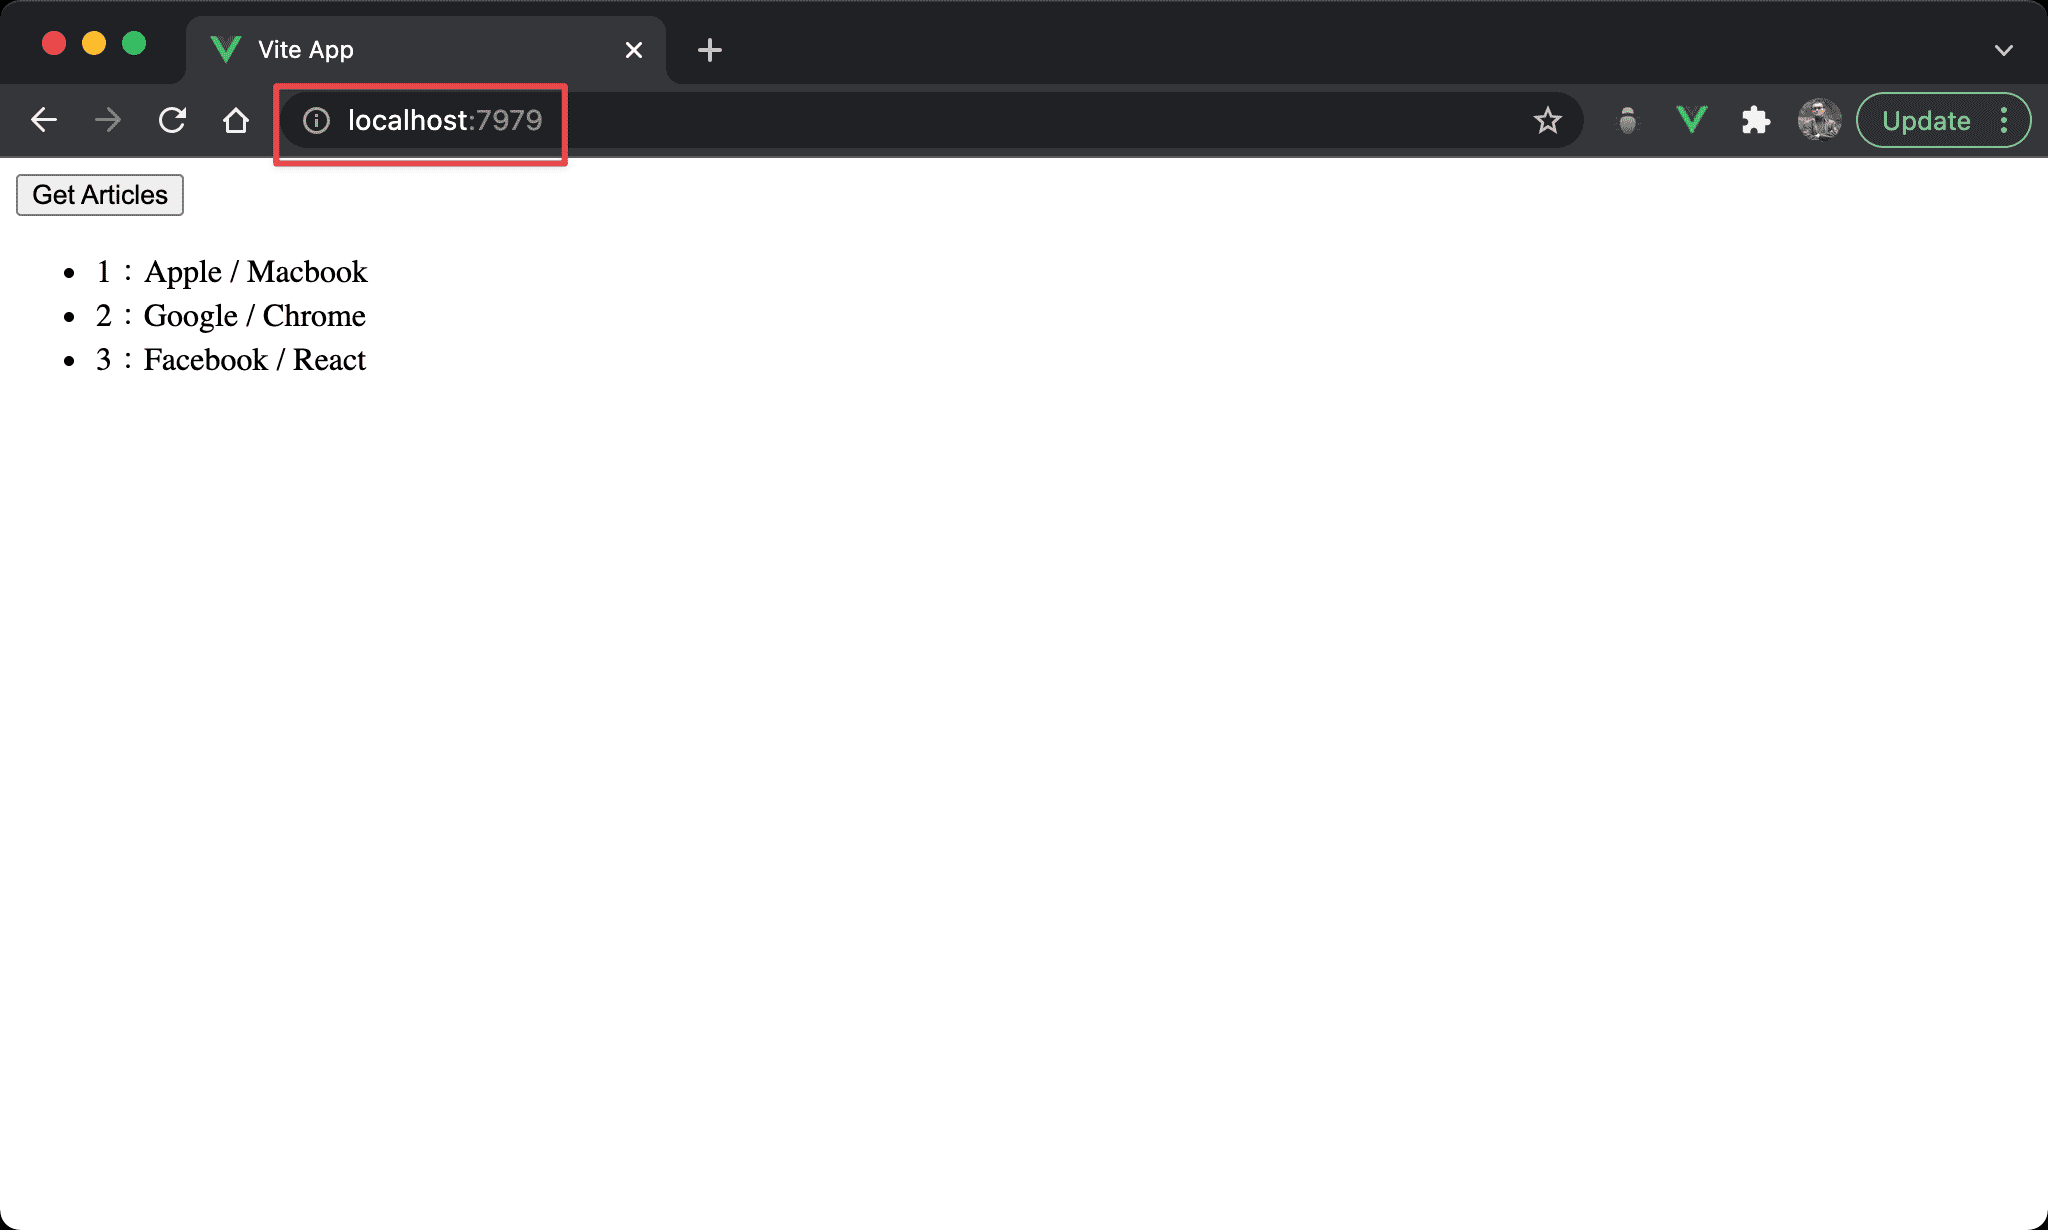Click the extensions puzzle icon
Viewport: 2048px width, 1230px height.
tap(1753, 121)
